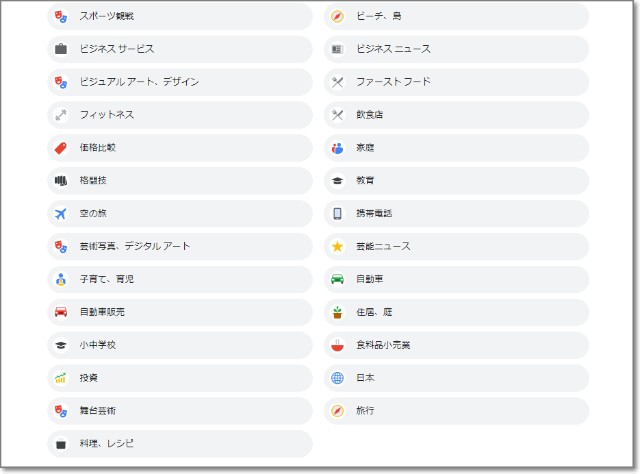
Task: Select the 食料品小売業 topic chip
Action: [x=456, y=345]
